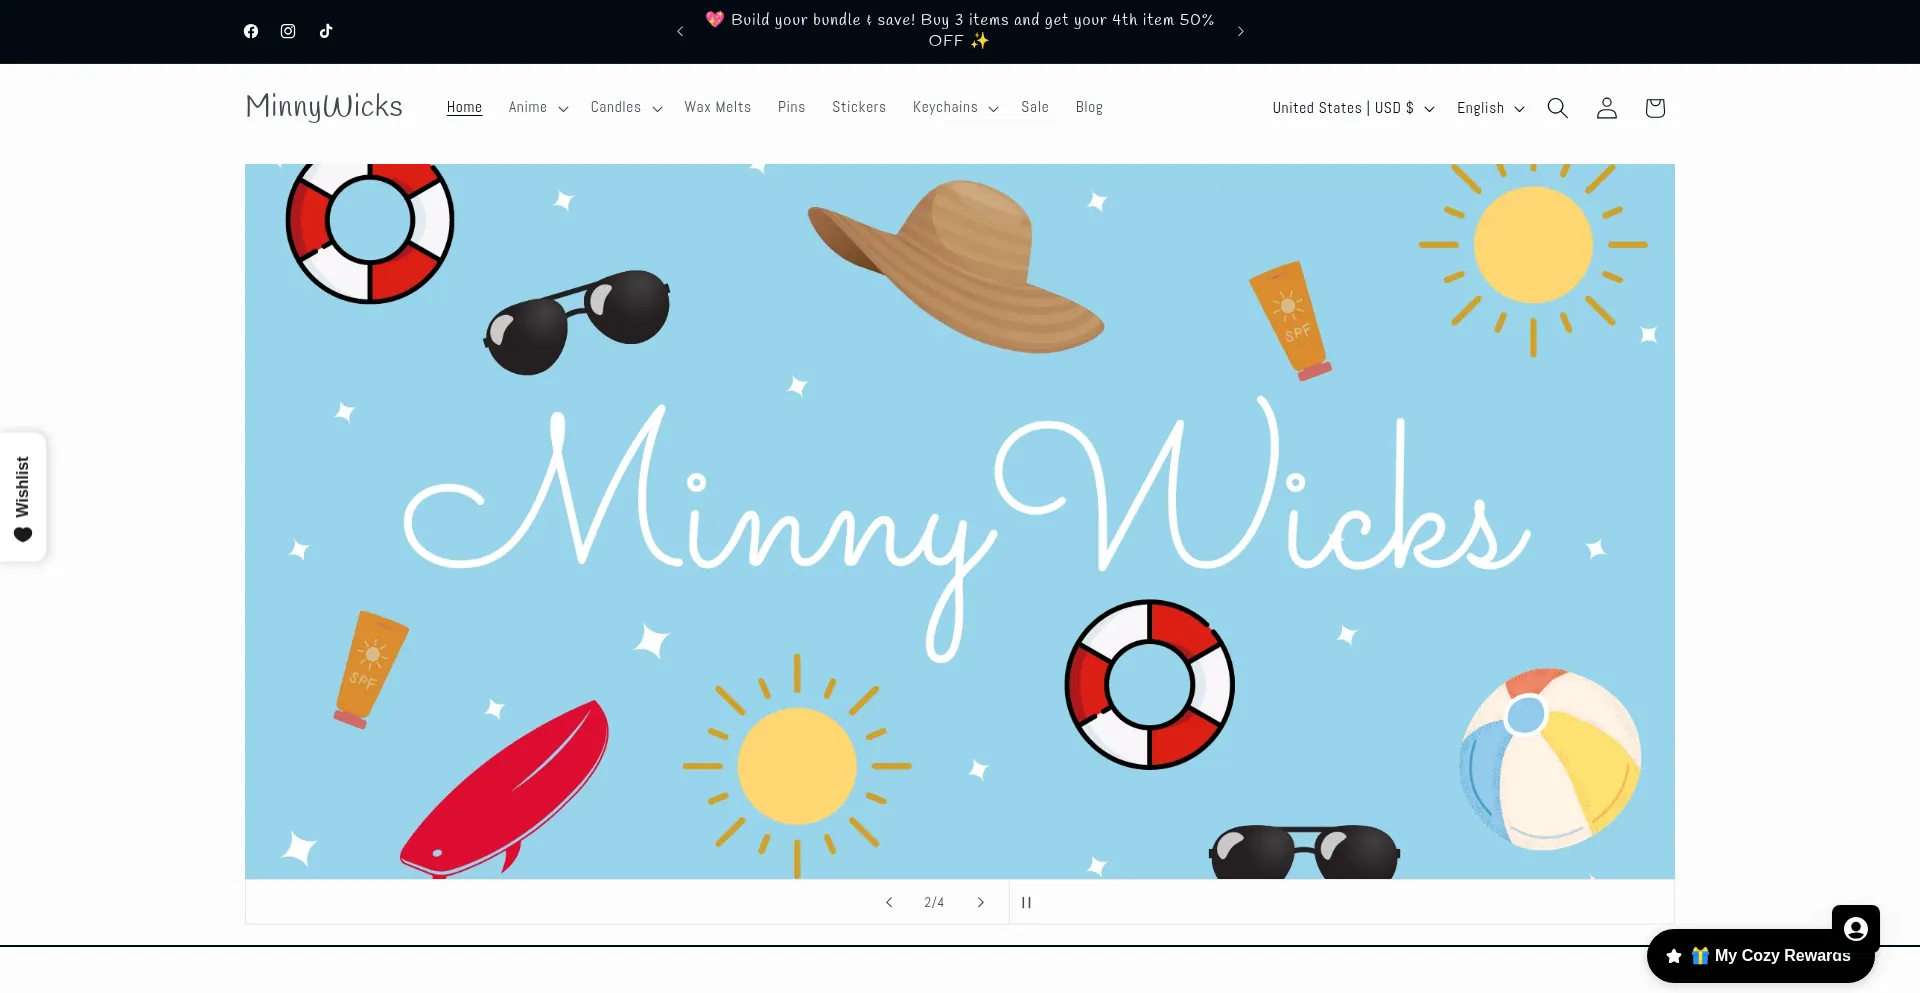Show next announcement in top bar
This screenshot has height=993, width=1920.
[1241, 31]
